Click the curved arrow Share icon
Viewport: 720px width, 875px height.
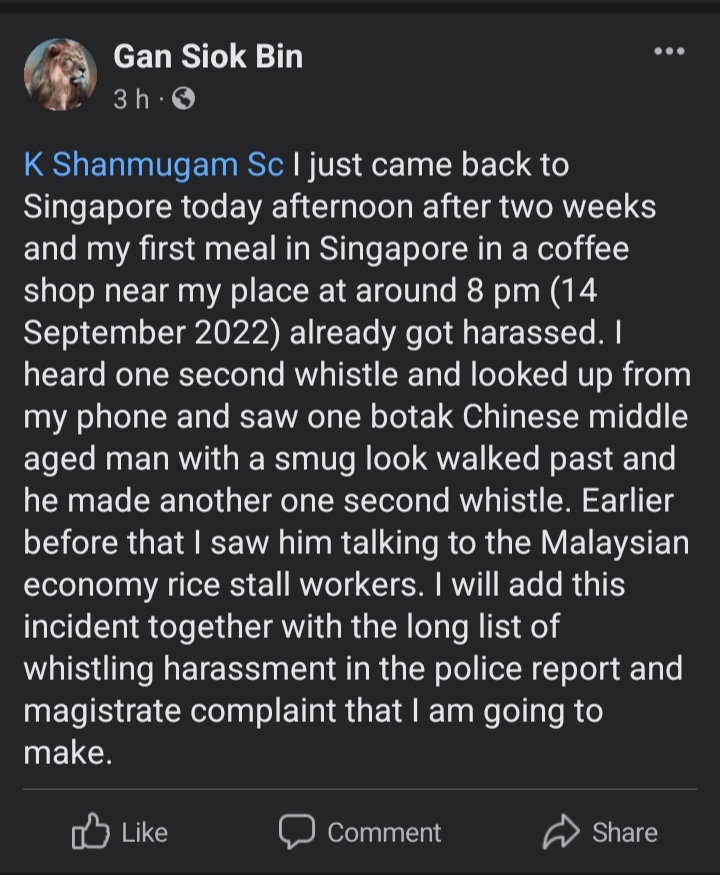(561, 832)
